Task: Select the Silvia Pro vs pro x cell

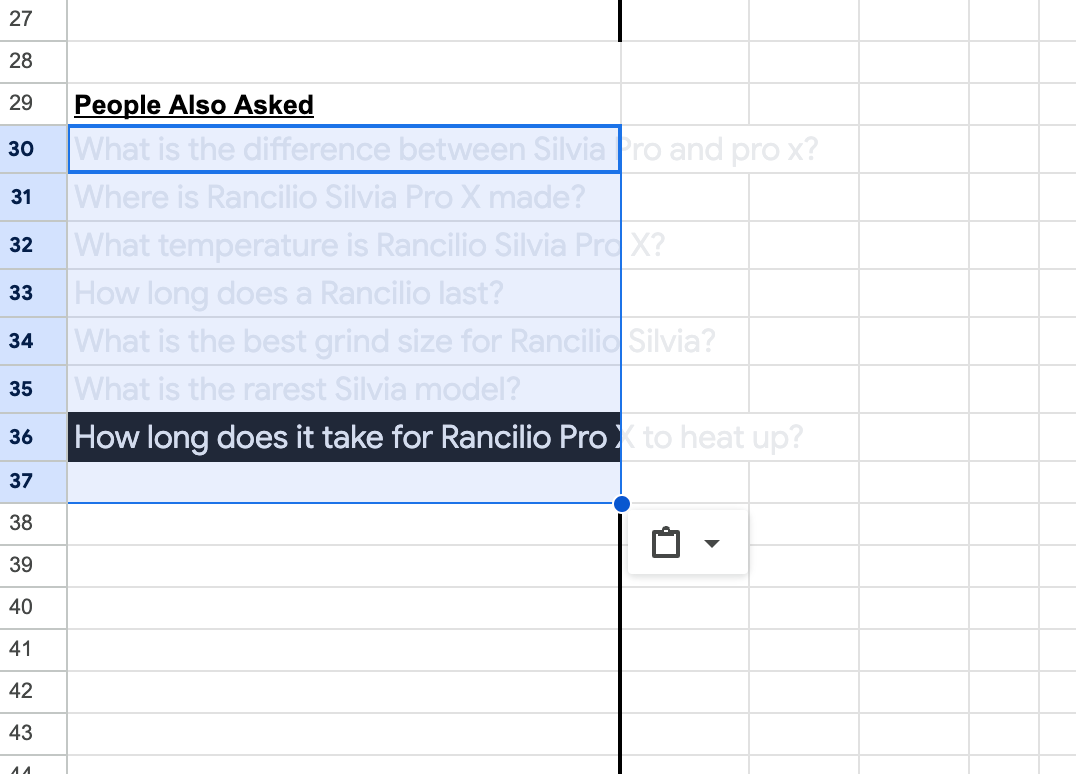Action: (x=344, y=149)
